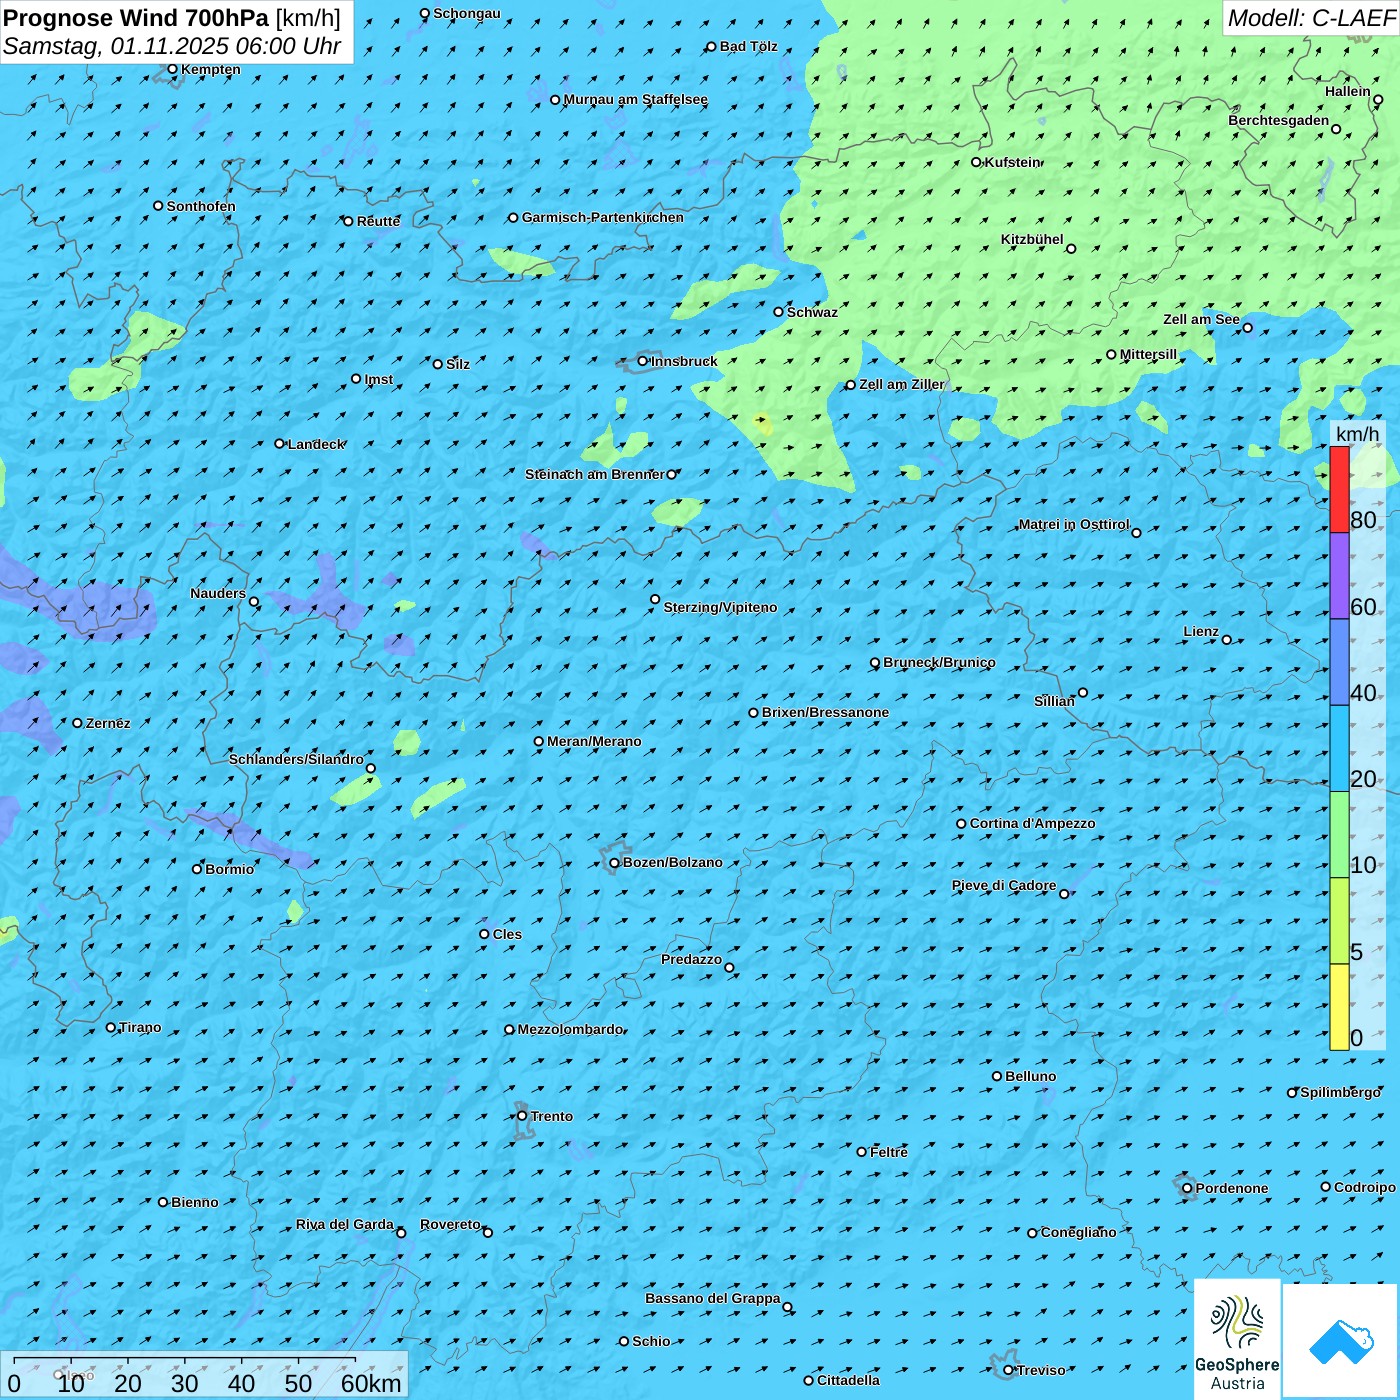Click the 'Codroipo' label
The width and height of the screenshot is (1400, 1400).
[1365, 1187]
